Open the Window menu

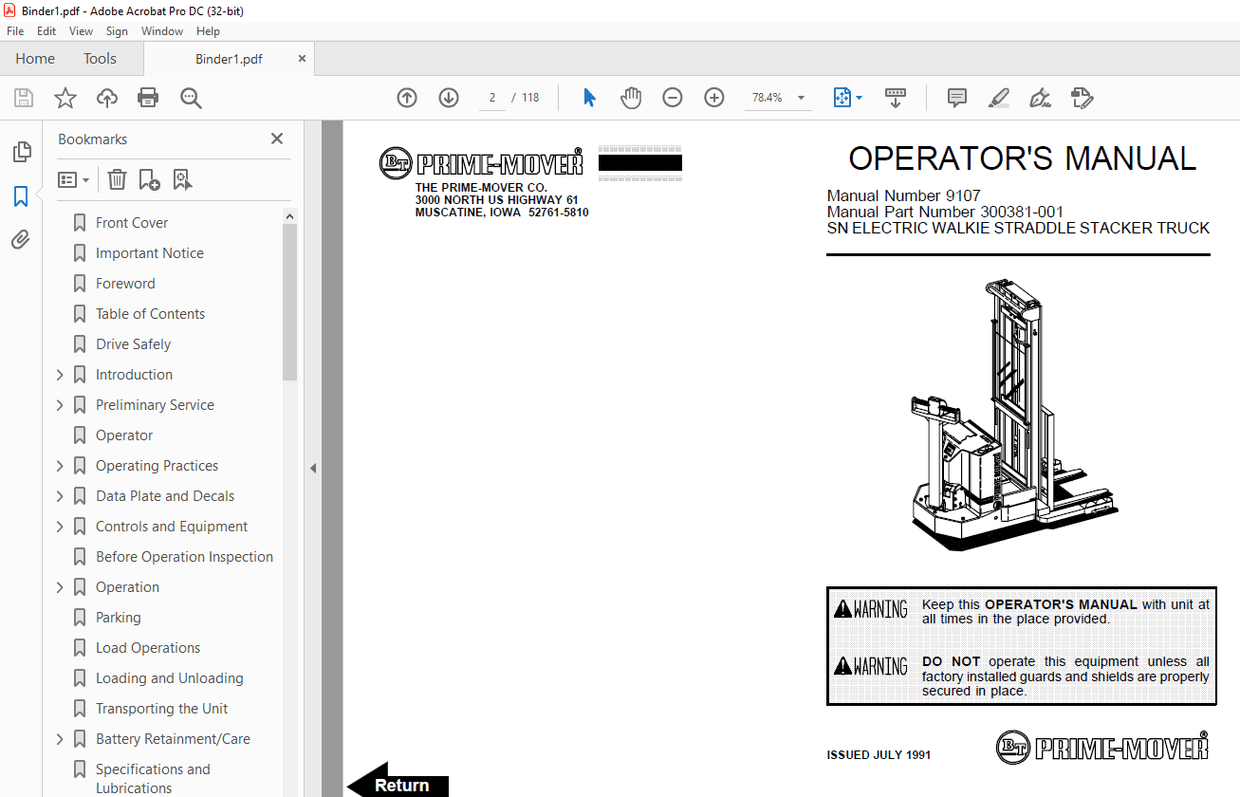tap(162, 31)
